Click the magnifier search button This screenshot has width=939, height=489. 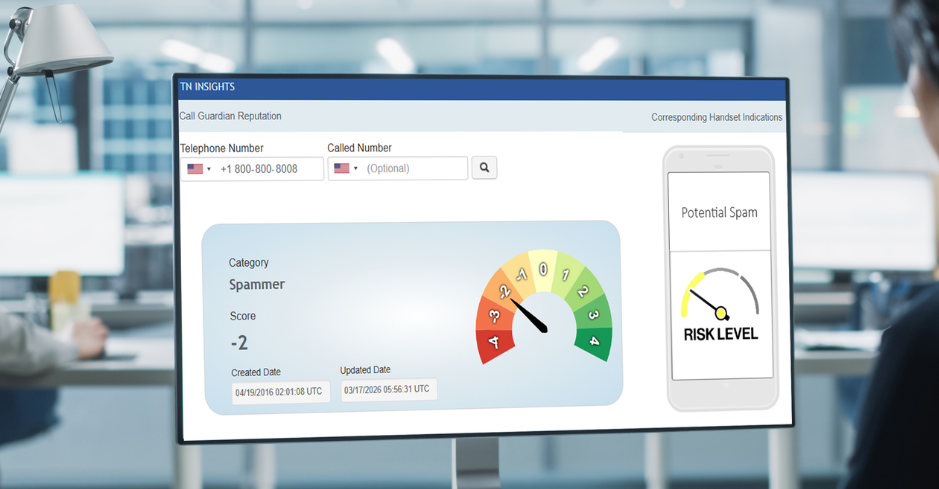(484, 168)
